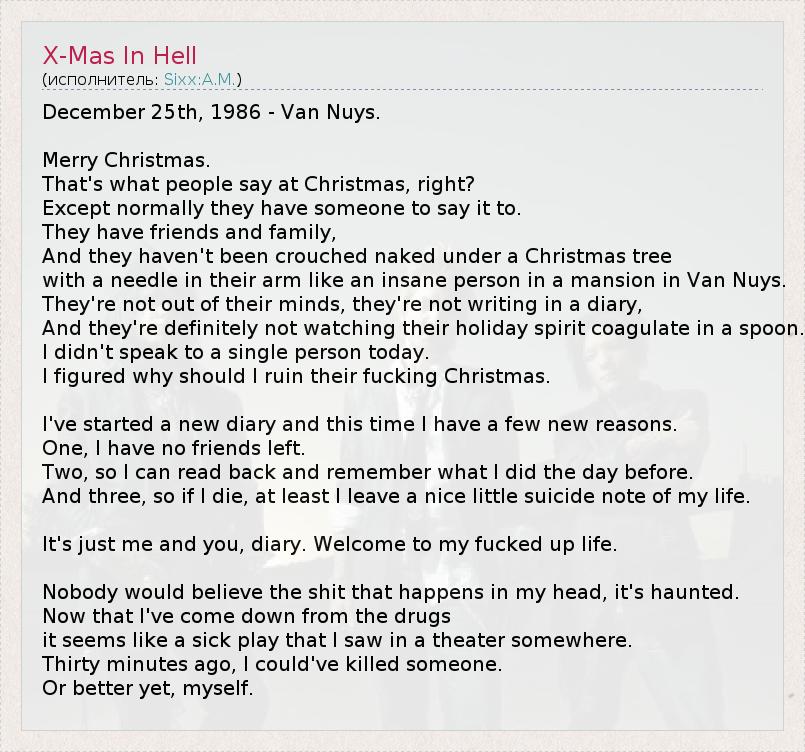
Task: Click the 'One, I have no friends left.' line
Action: 174,448
